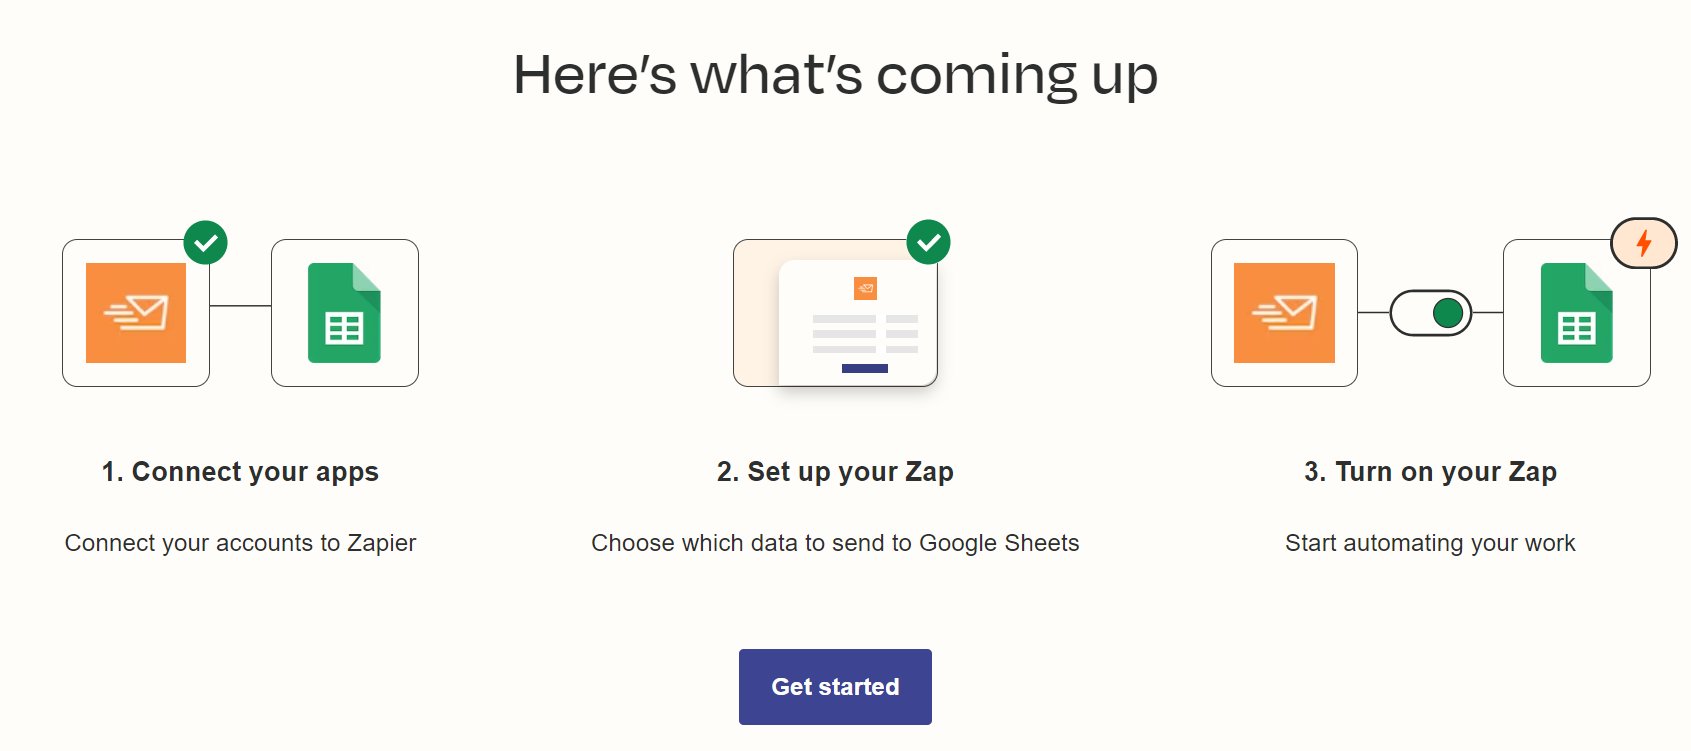This screenshot has width=1691, height=751.
Task: Click the connector line between step 1 apps
Action: (x=240, y=306)
